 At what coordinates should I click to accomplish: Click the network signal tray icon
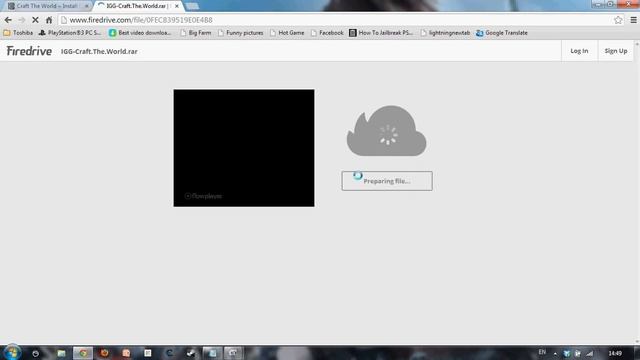click(x=590, y=353)
